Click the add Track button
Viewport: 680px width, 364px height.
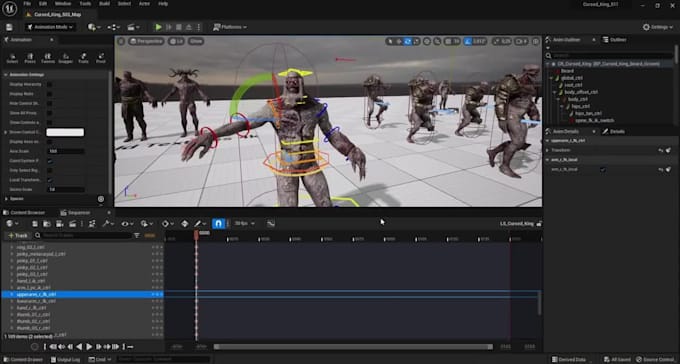pyautogui.click(x=17, y=236)
